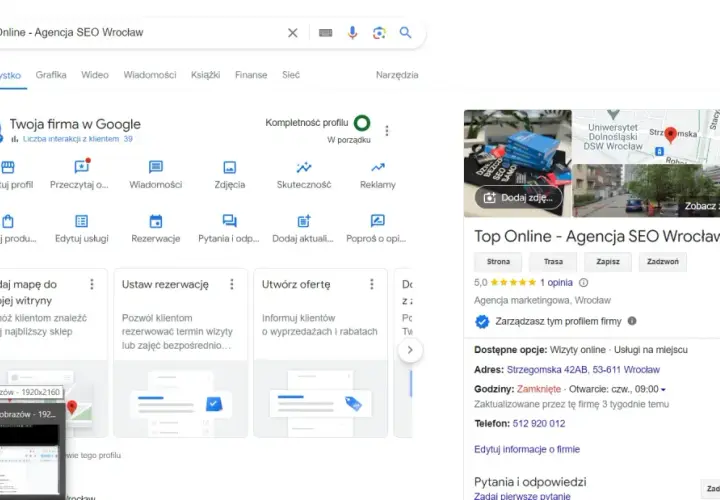Viewport: 720px width, 500px height.
Task: Click the Kompletność profilu green circle
Action: point(362,123)
